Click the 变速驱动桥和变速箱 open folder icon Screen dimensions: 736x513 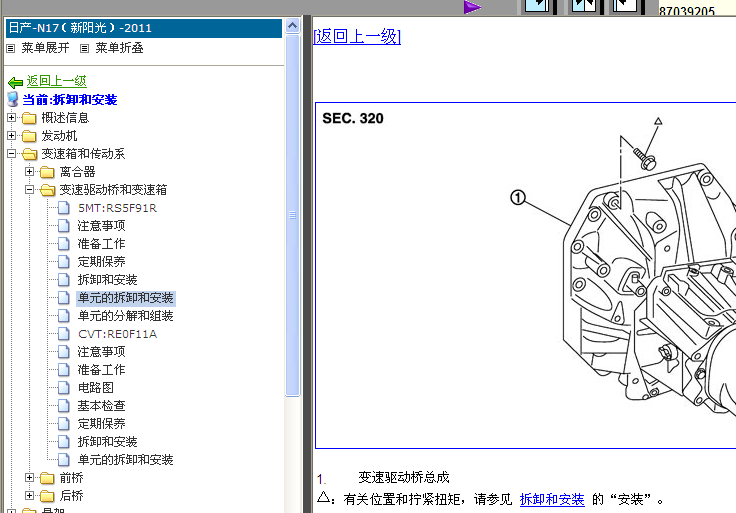(x=47, y=190)
